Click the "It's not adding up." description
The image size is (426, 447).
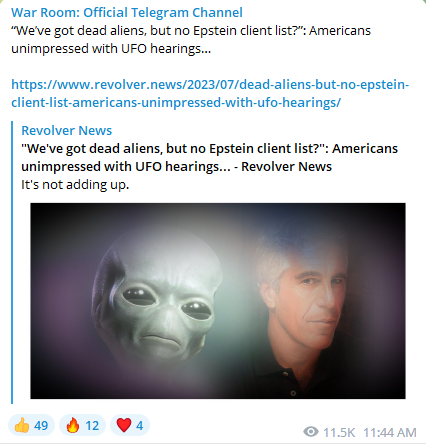click(75, 185)
